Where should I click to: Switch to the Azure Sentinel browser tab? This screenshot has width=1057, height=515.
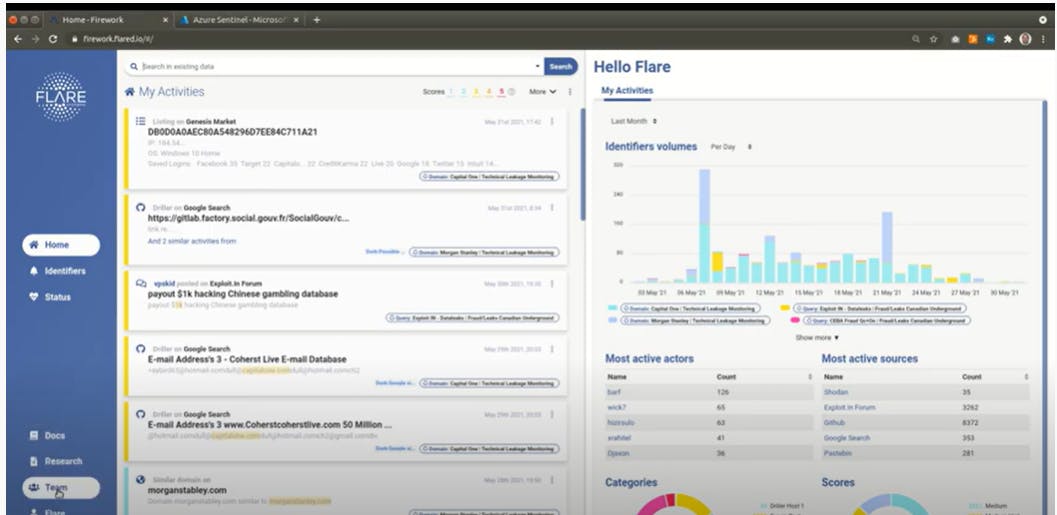click(x=238, y=20)
